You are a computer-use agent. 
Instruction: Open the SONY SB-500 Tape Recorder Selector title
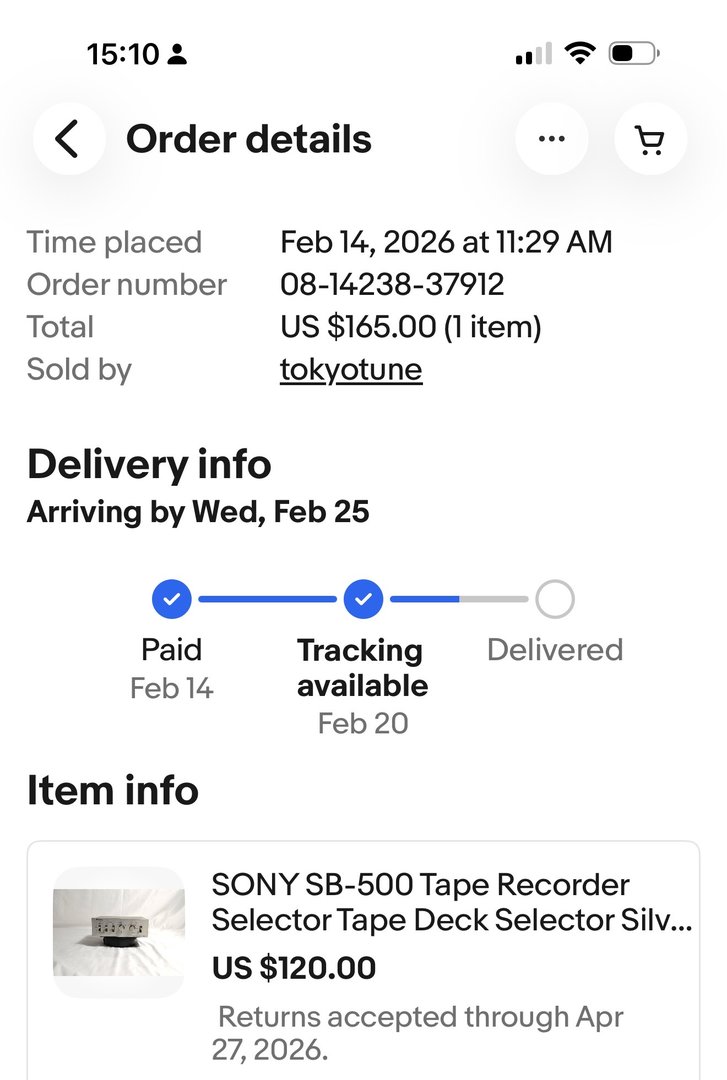pyautogui.click(x=451, y=902)
